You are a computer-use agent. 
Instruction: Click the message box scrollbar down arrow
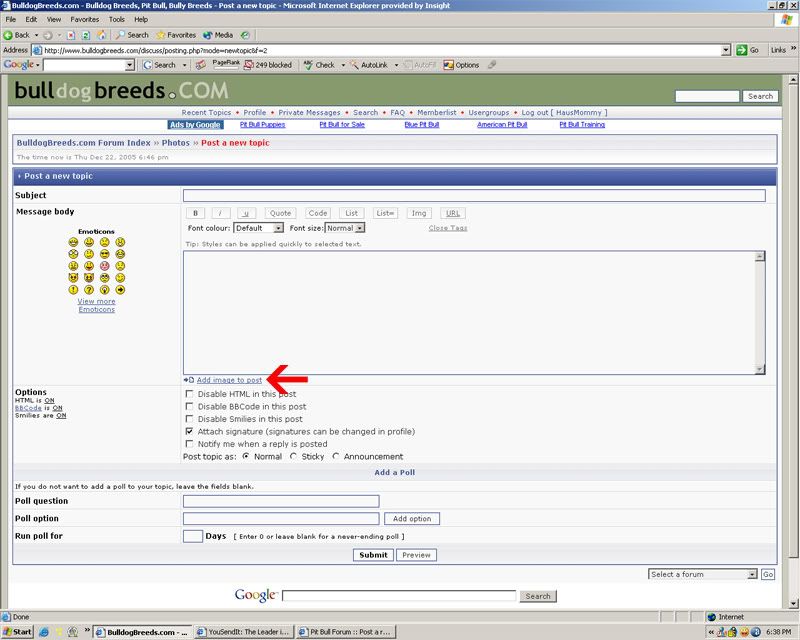point(760,369)
